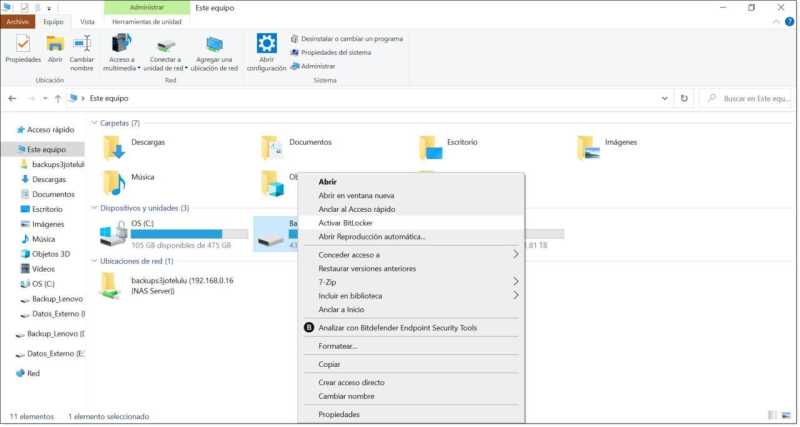Open the Música folder icon
Viewport: 800px width, 427px height.
point(114,183)
